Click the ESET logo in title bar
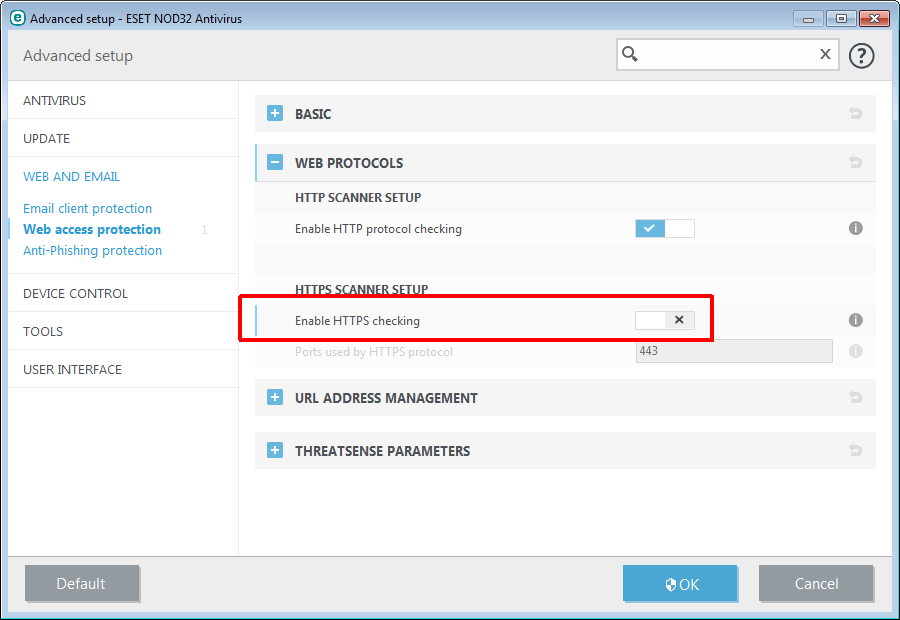Image resolution: width=900 pixels, height=620 pixels. click(18, 18)
